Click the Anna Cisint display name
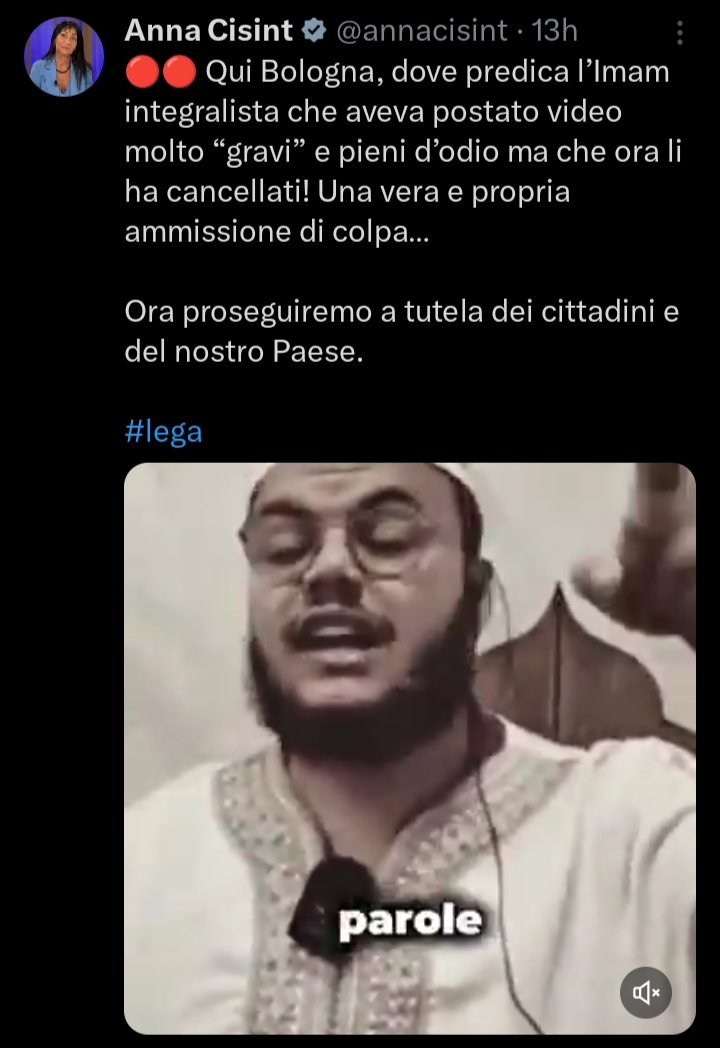Screen dimensions: 720x1048 [x=209, y=31]
